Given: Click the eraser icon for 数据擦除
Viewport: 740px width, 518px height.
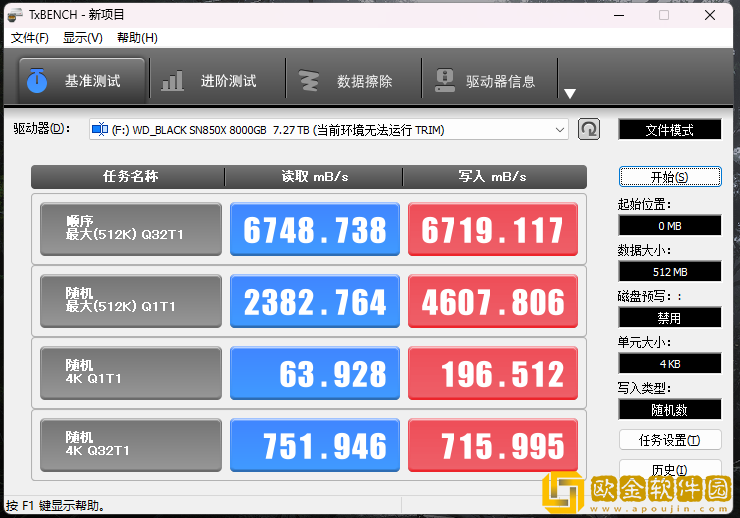Looking at the screenshot, I should 309,81.
